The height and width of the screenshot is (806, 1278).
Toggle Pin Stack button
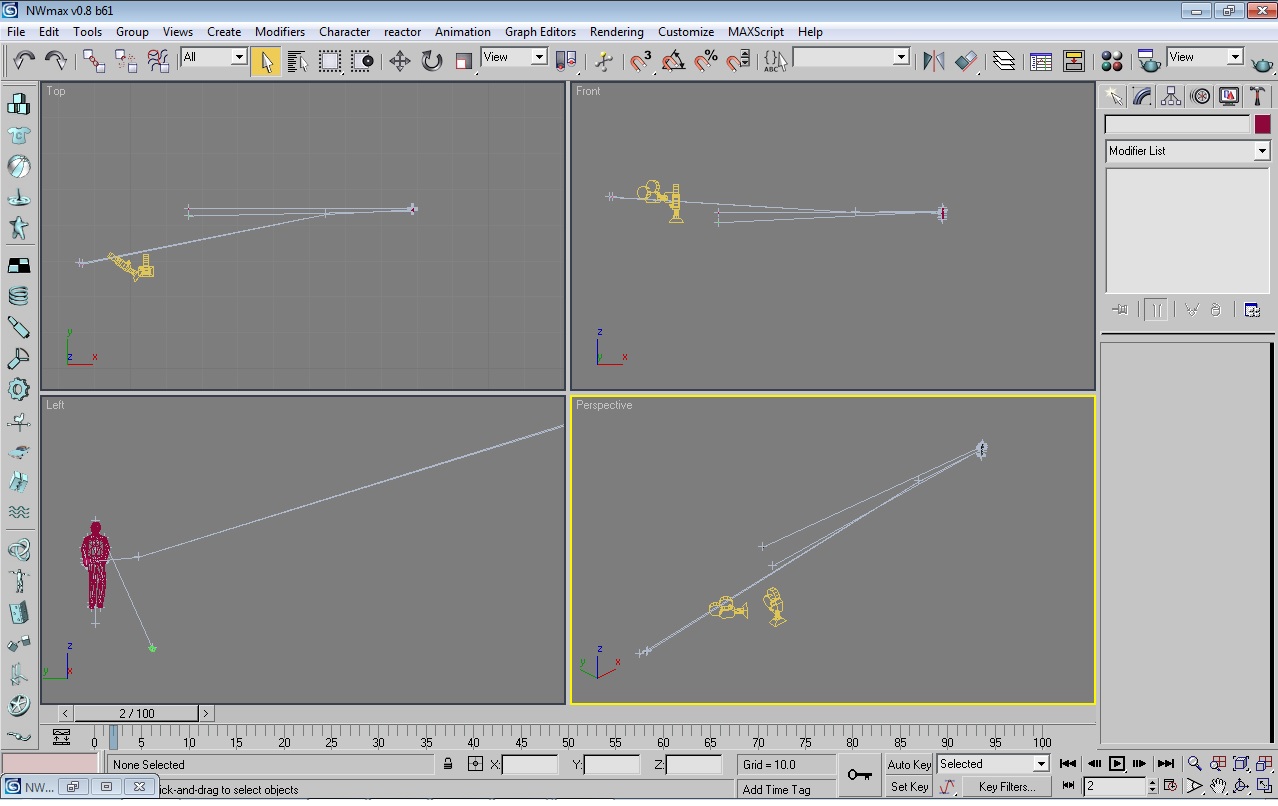click(x=1120, y=310)
